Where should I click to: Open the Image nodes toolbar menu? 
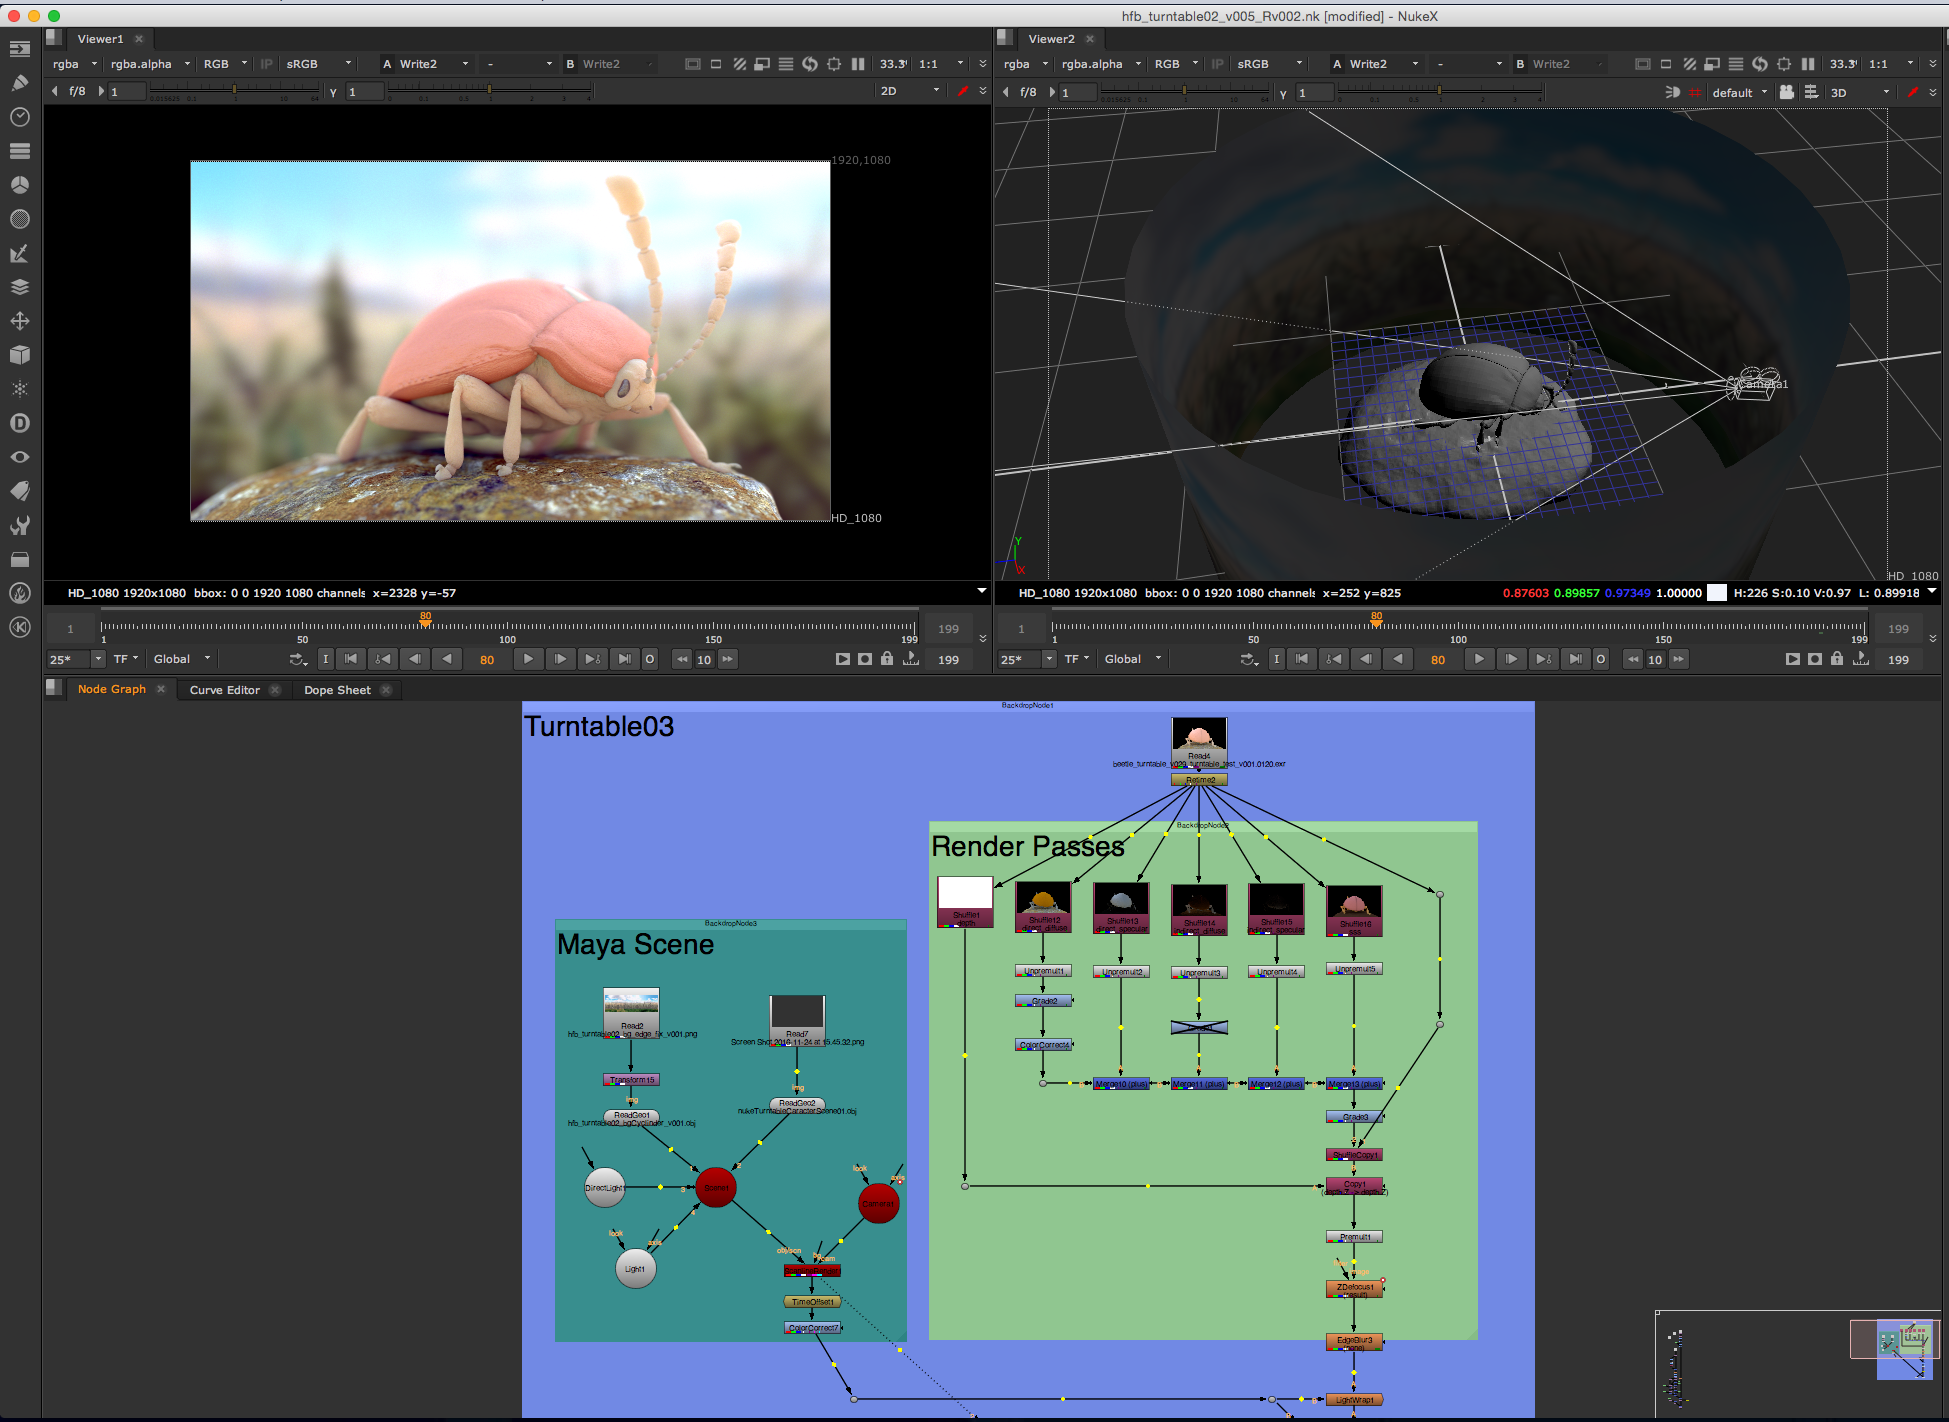(x=20, y=49)
